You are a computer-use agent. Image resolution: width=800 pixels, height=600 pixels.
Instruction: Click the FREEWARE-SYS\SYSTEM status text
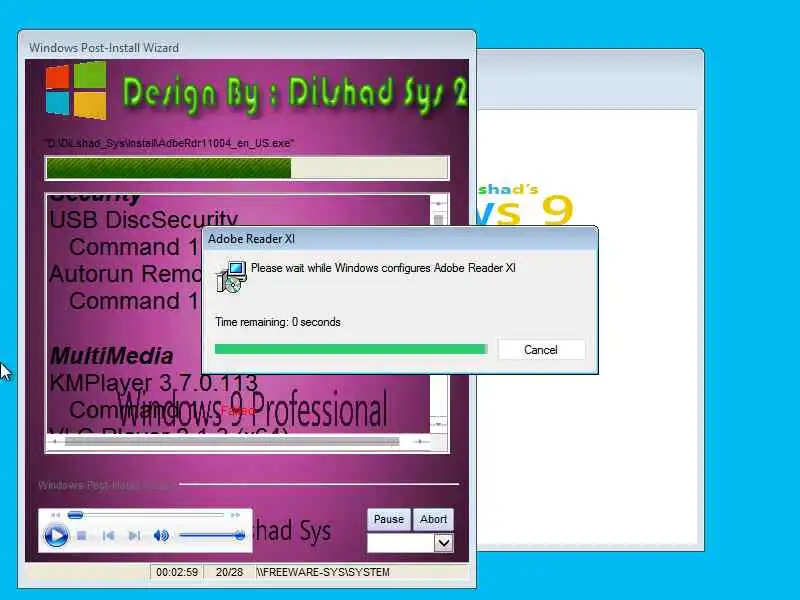323,572
